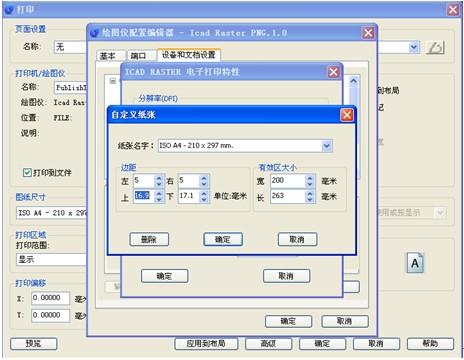The image size is (464, 360).
Task: Click 帮助 in the 打印 window
Action: (x=430, y=344)
